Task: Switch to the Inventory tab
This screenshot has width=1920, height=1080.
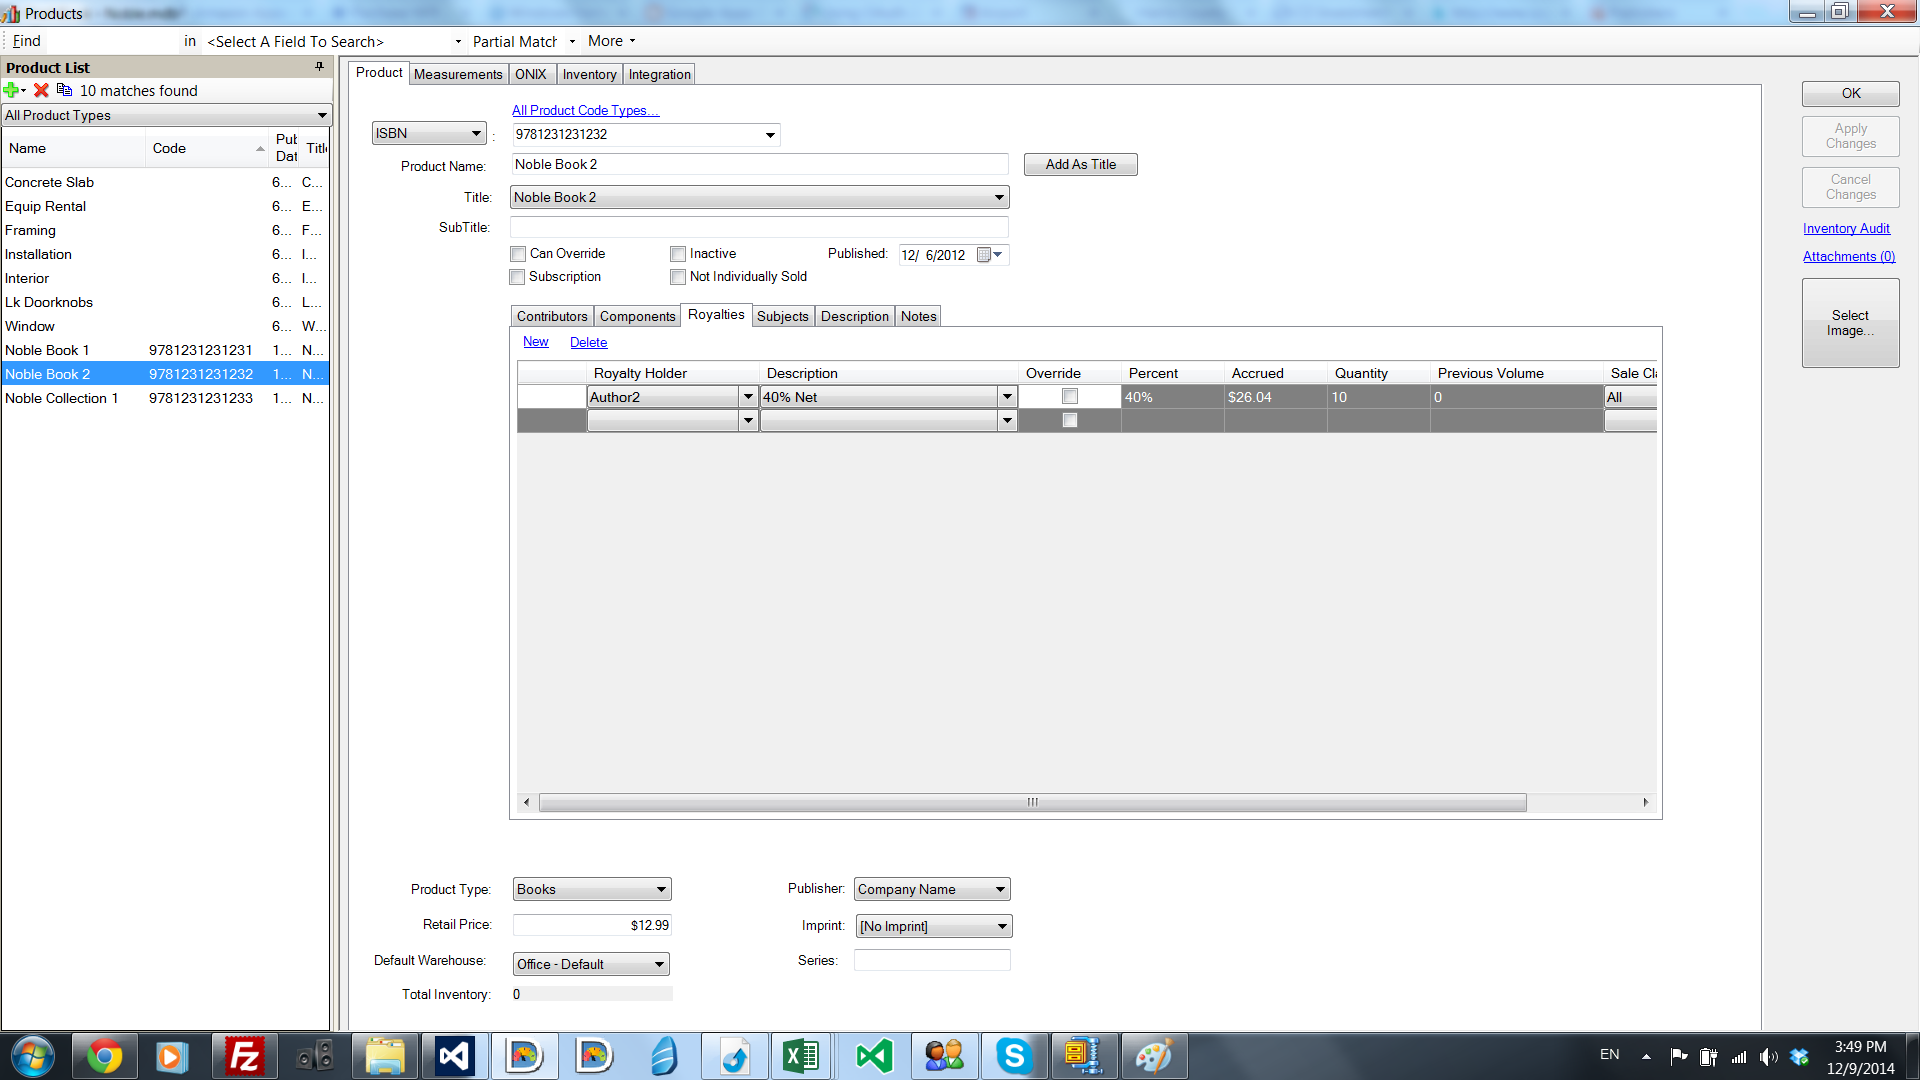Action: click(589, 74)
